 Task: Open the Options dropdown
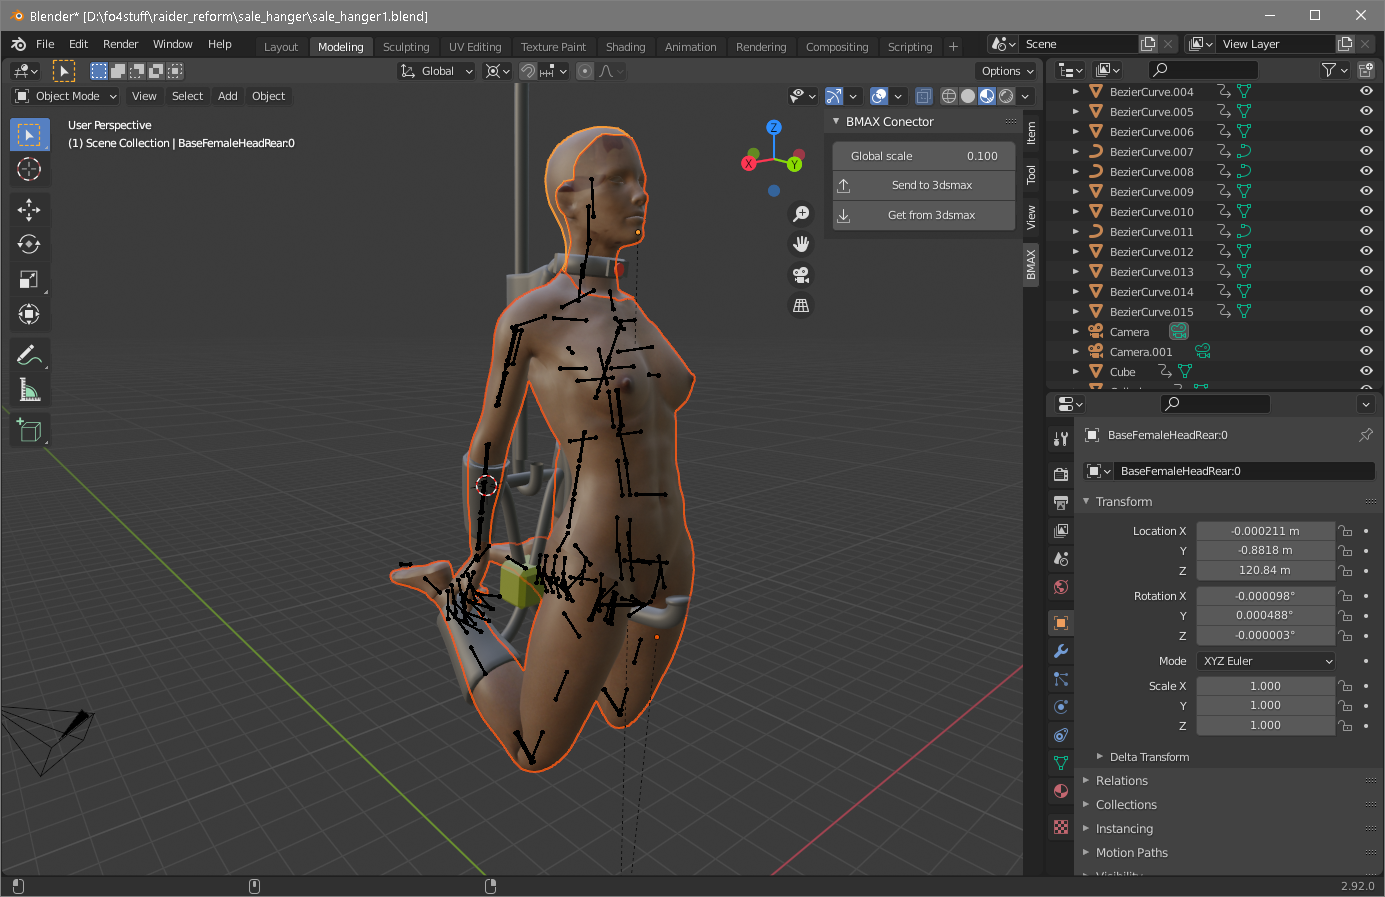coord(1006,71)
